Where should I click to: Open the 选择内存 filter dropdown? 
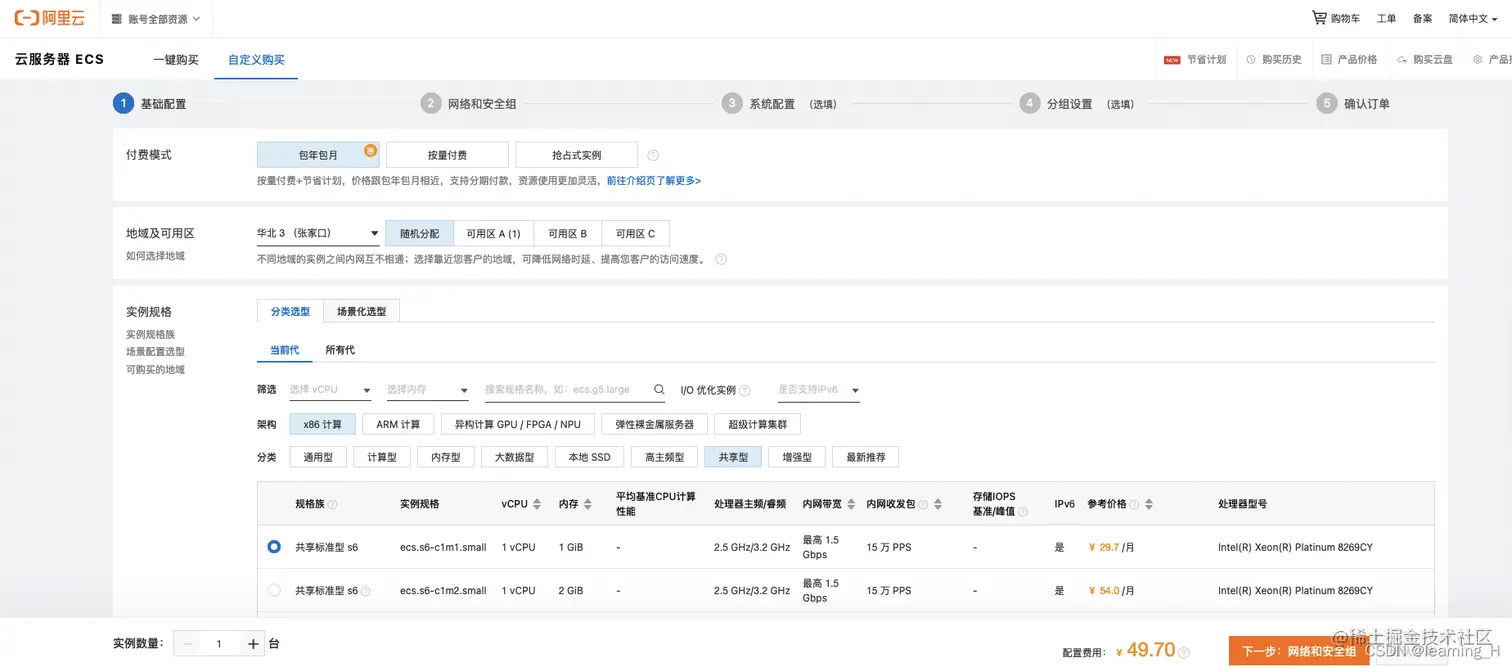coord(428,390)
